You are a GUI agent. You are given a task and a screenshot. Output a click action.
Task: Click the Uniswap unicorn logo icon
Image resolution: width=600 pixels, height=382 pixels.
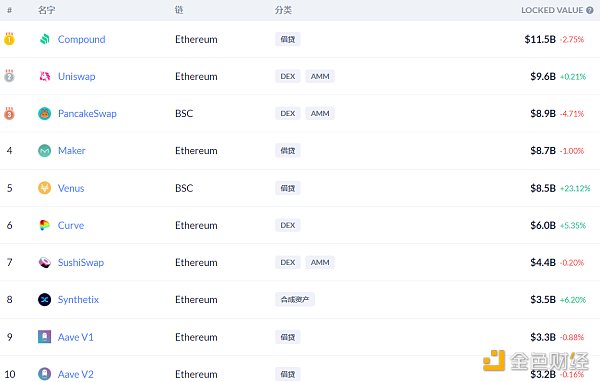(45, 76)
